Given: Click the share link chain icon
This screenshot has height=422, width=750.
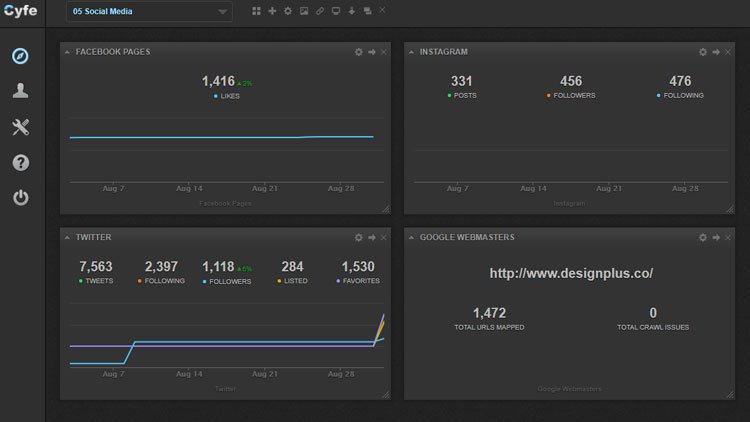Looking at the screenshot, I should pyautogui.click(x=320, y=11).
